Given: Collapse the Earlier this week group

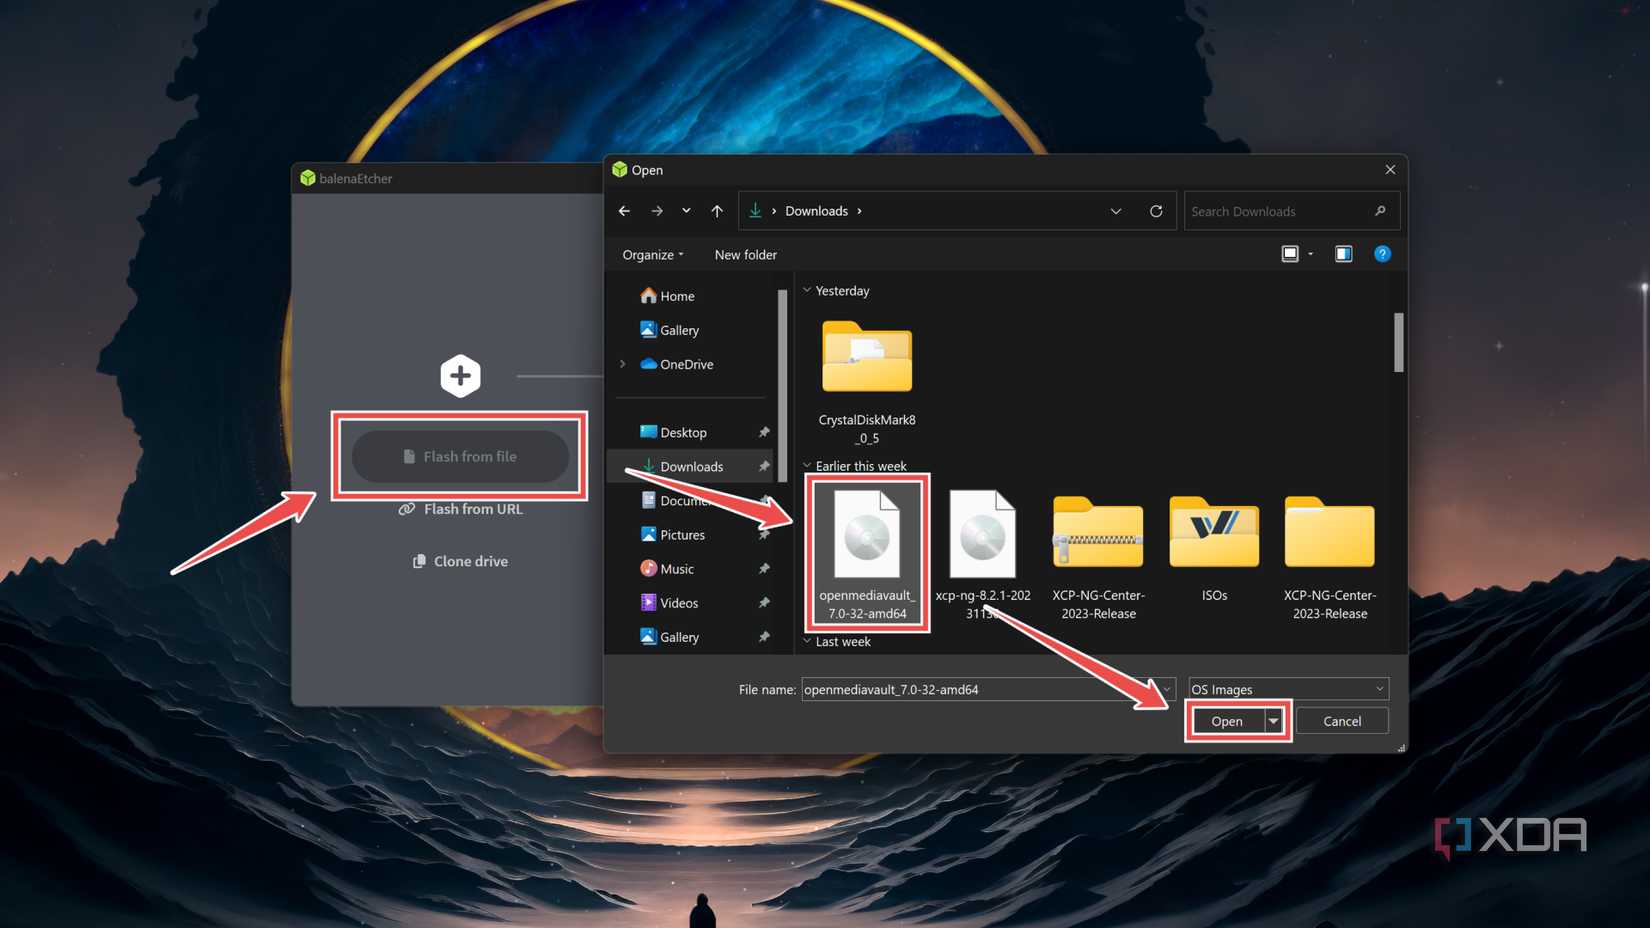Looking at the screenshot, I should click(x=807, y=466).
